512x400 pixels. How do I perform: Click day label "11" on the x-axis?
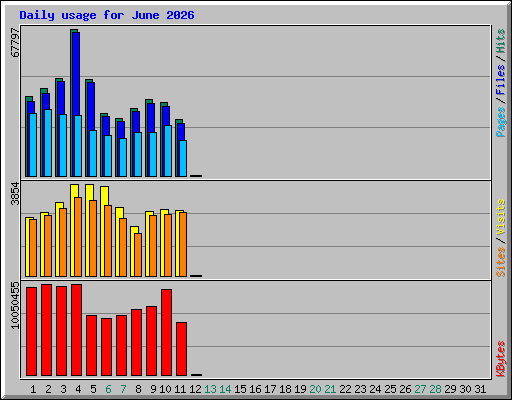click(180, 389)
